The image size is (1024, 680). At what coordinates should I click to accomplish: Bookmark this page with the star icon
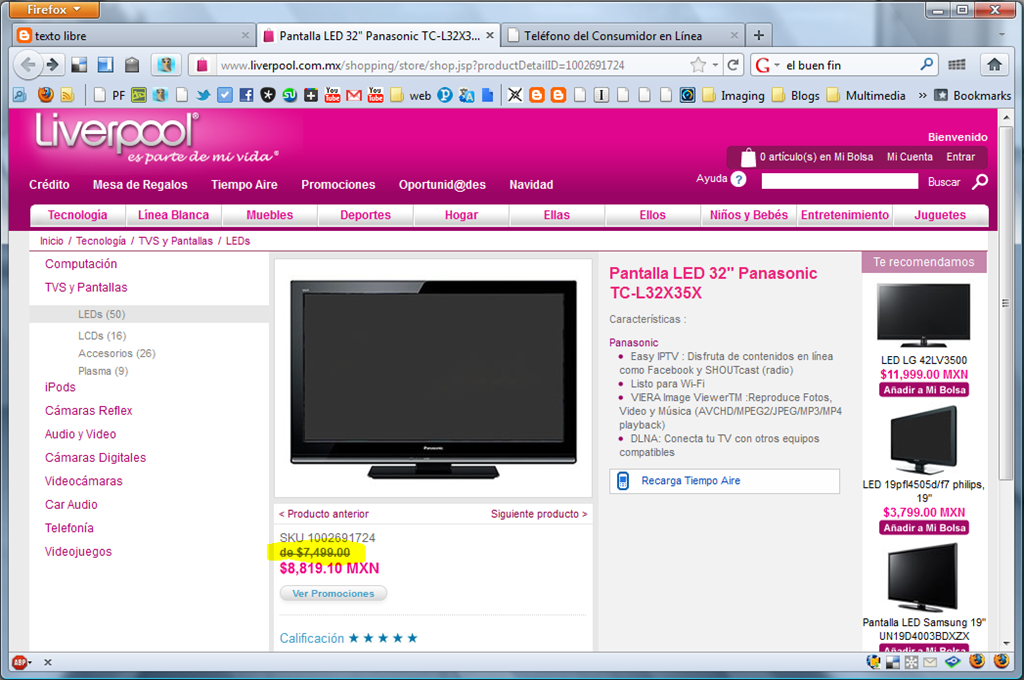(x=698, y=65)
